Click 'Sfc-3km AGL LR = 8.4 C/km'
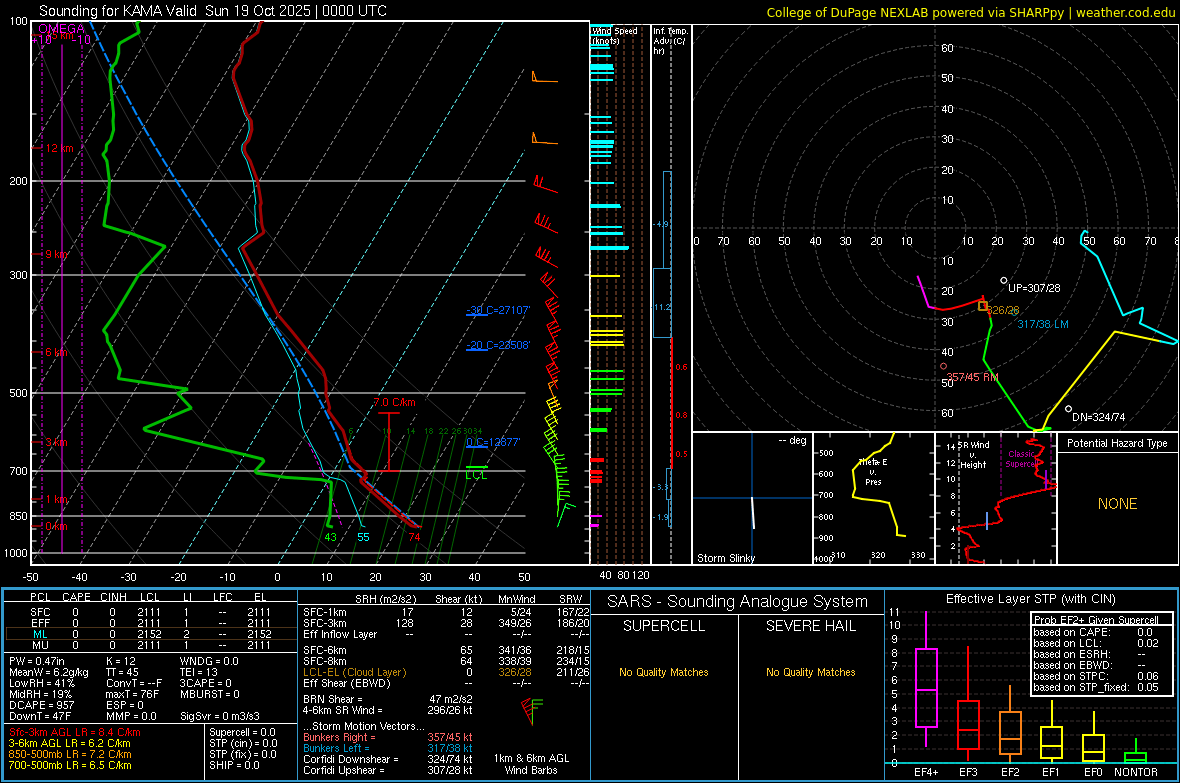Screen dimensions: 1180x783 coord(75,732)
